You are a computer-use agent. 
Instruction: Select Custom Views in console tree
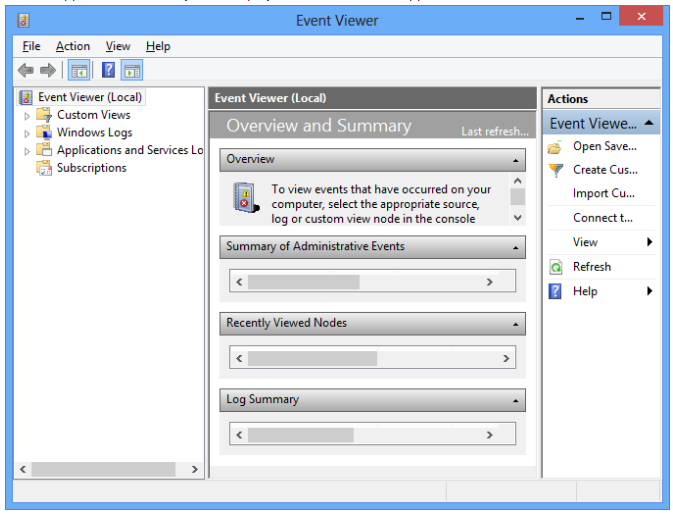pyautogui.click(x=94, y=115)
